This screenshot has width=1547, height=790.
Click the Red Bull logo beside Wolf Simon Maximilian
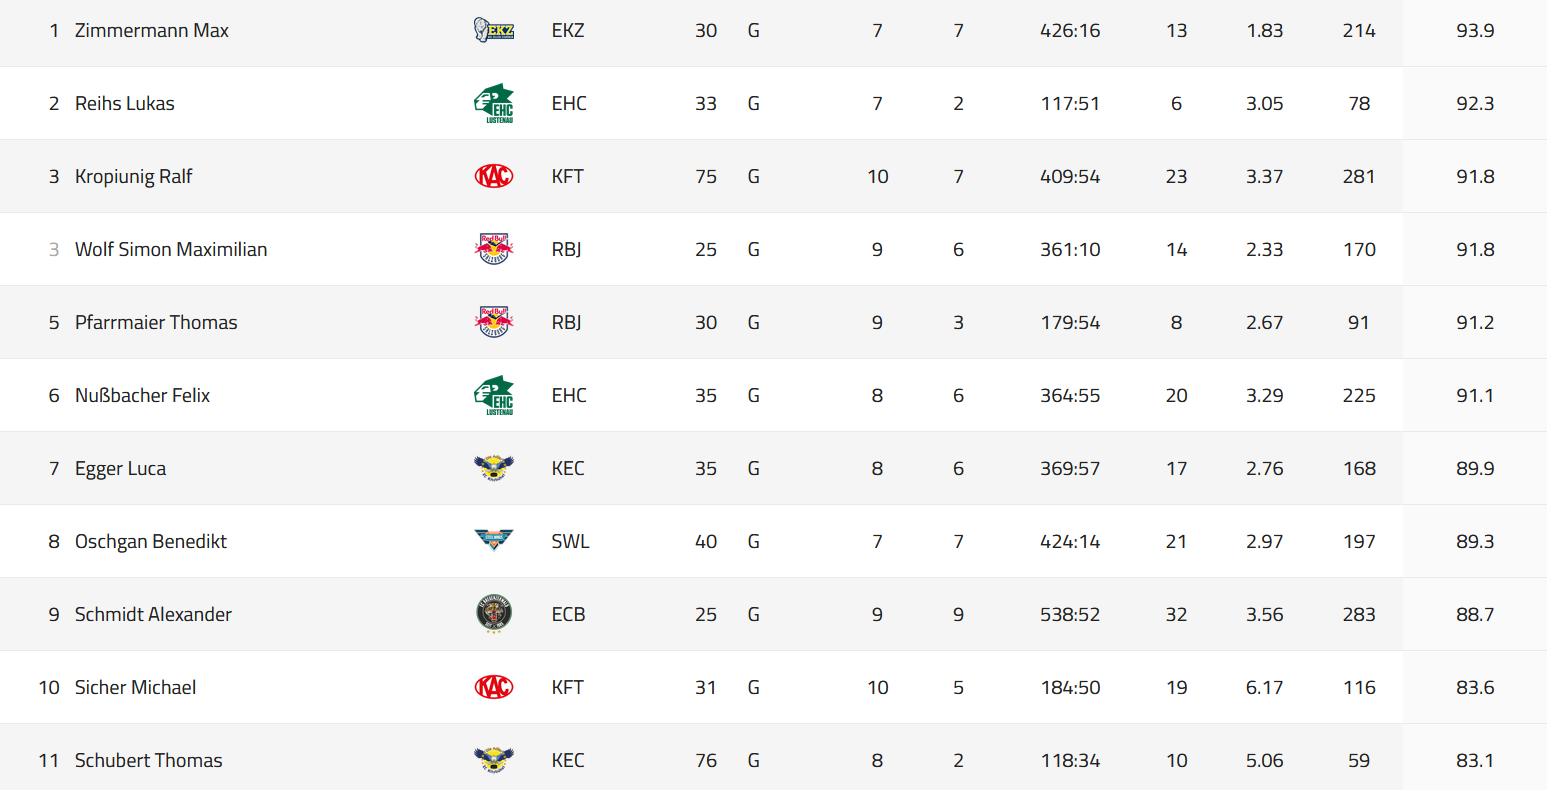point(493,249)
